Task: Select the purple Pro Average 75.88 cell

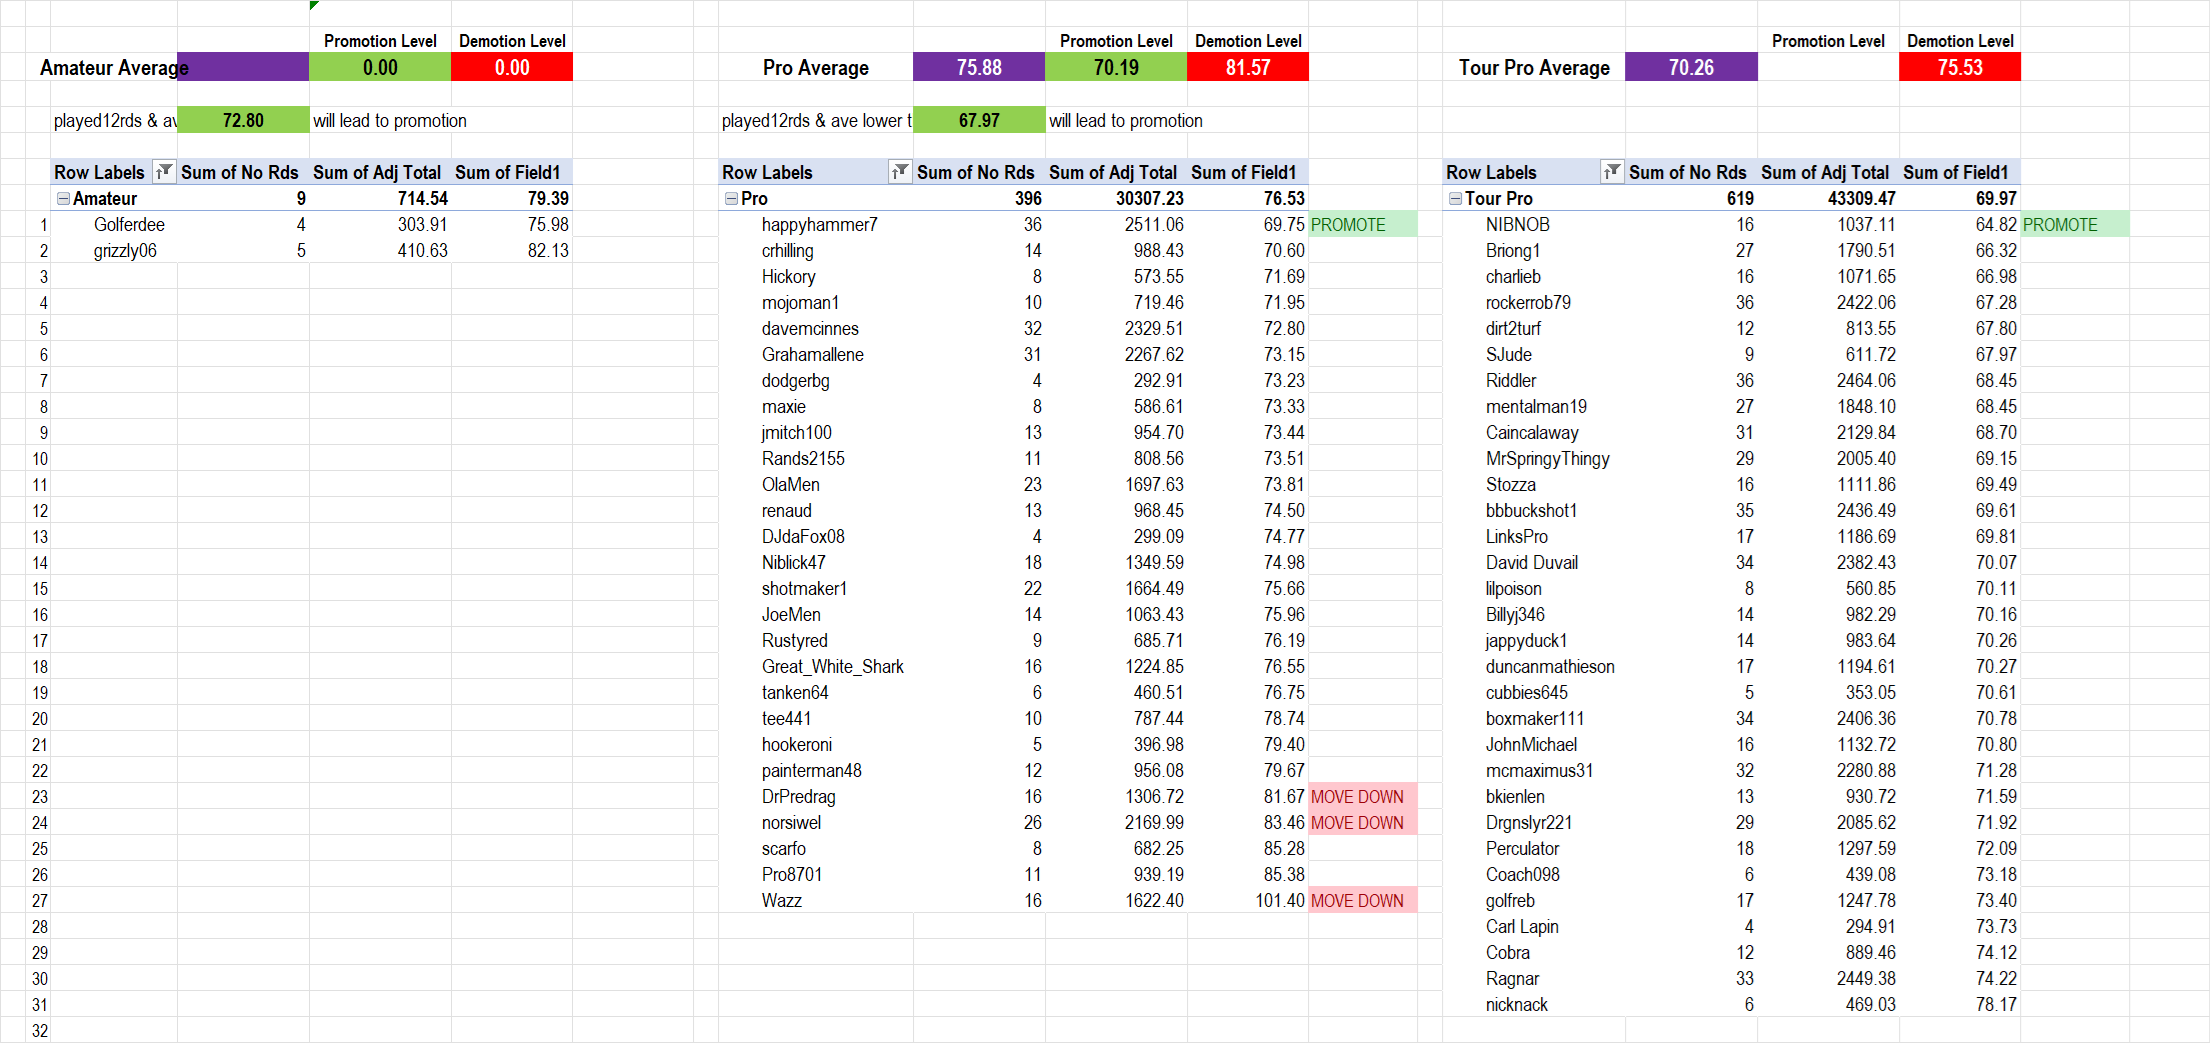Action: tap(978, 67)
